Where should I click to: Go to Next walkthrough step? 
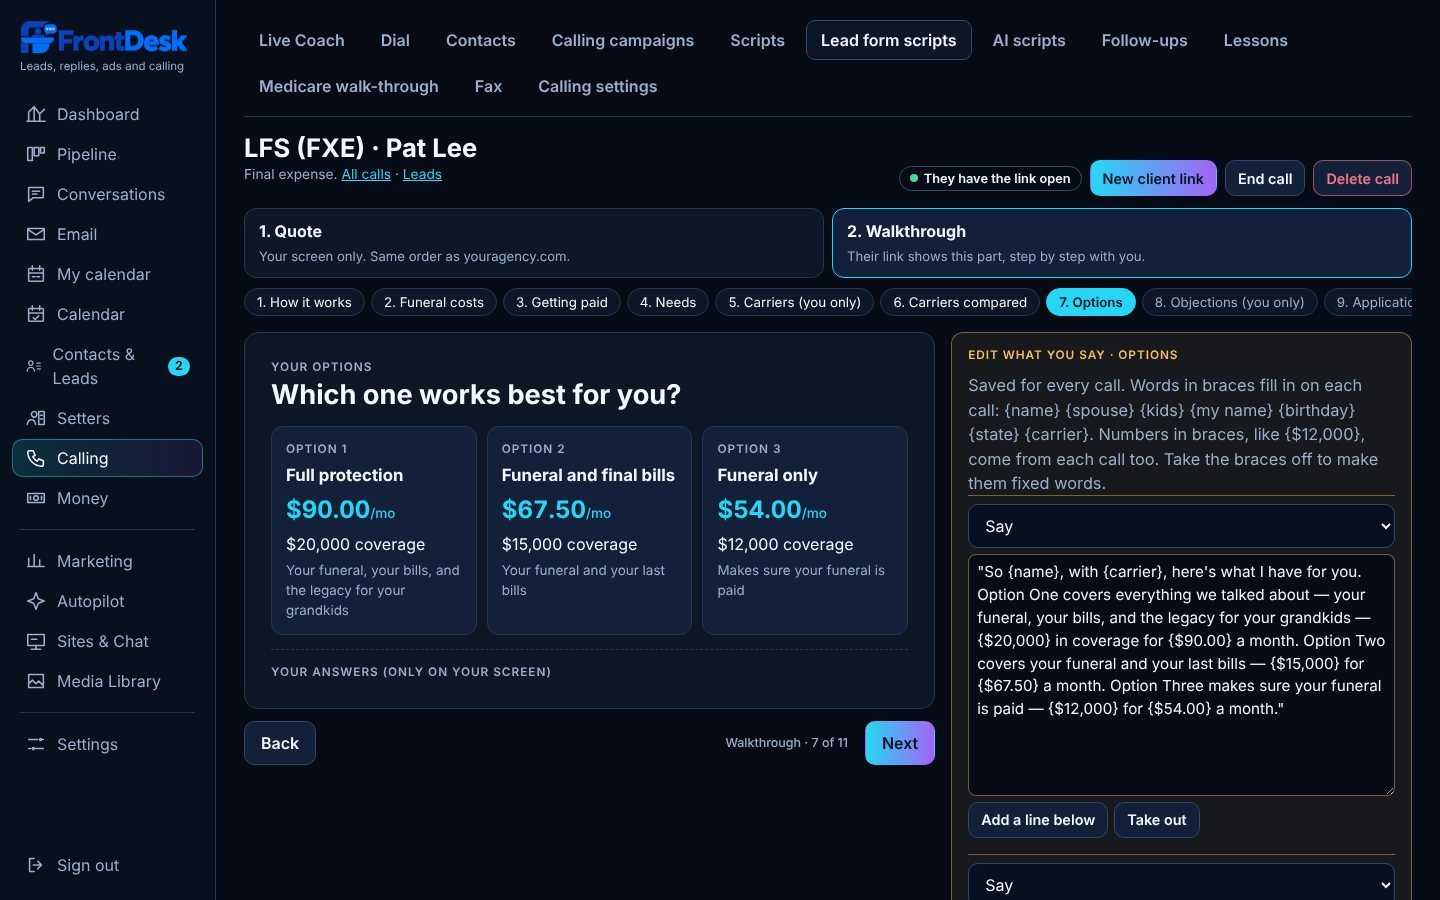tap(900, 743)
